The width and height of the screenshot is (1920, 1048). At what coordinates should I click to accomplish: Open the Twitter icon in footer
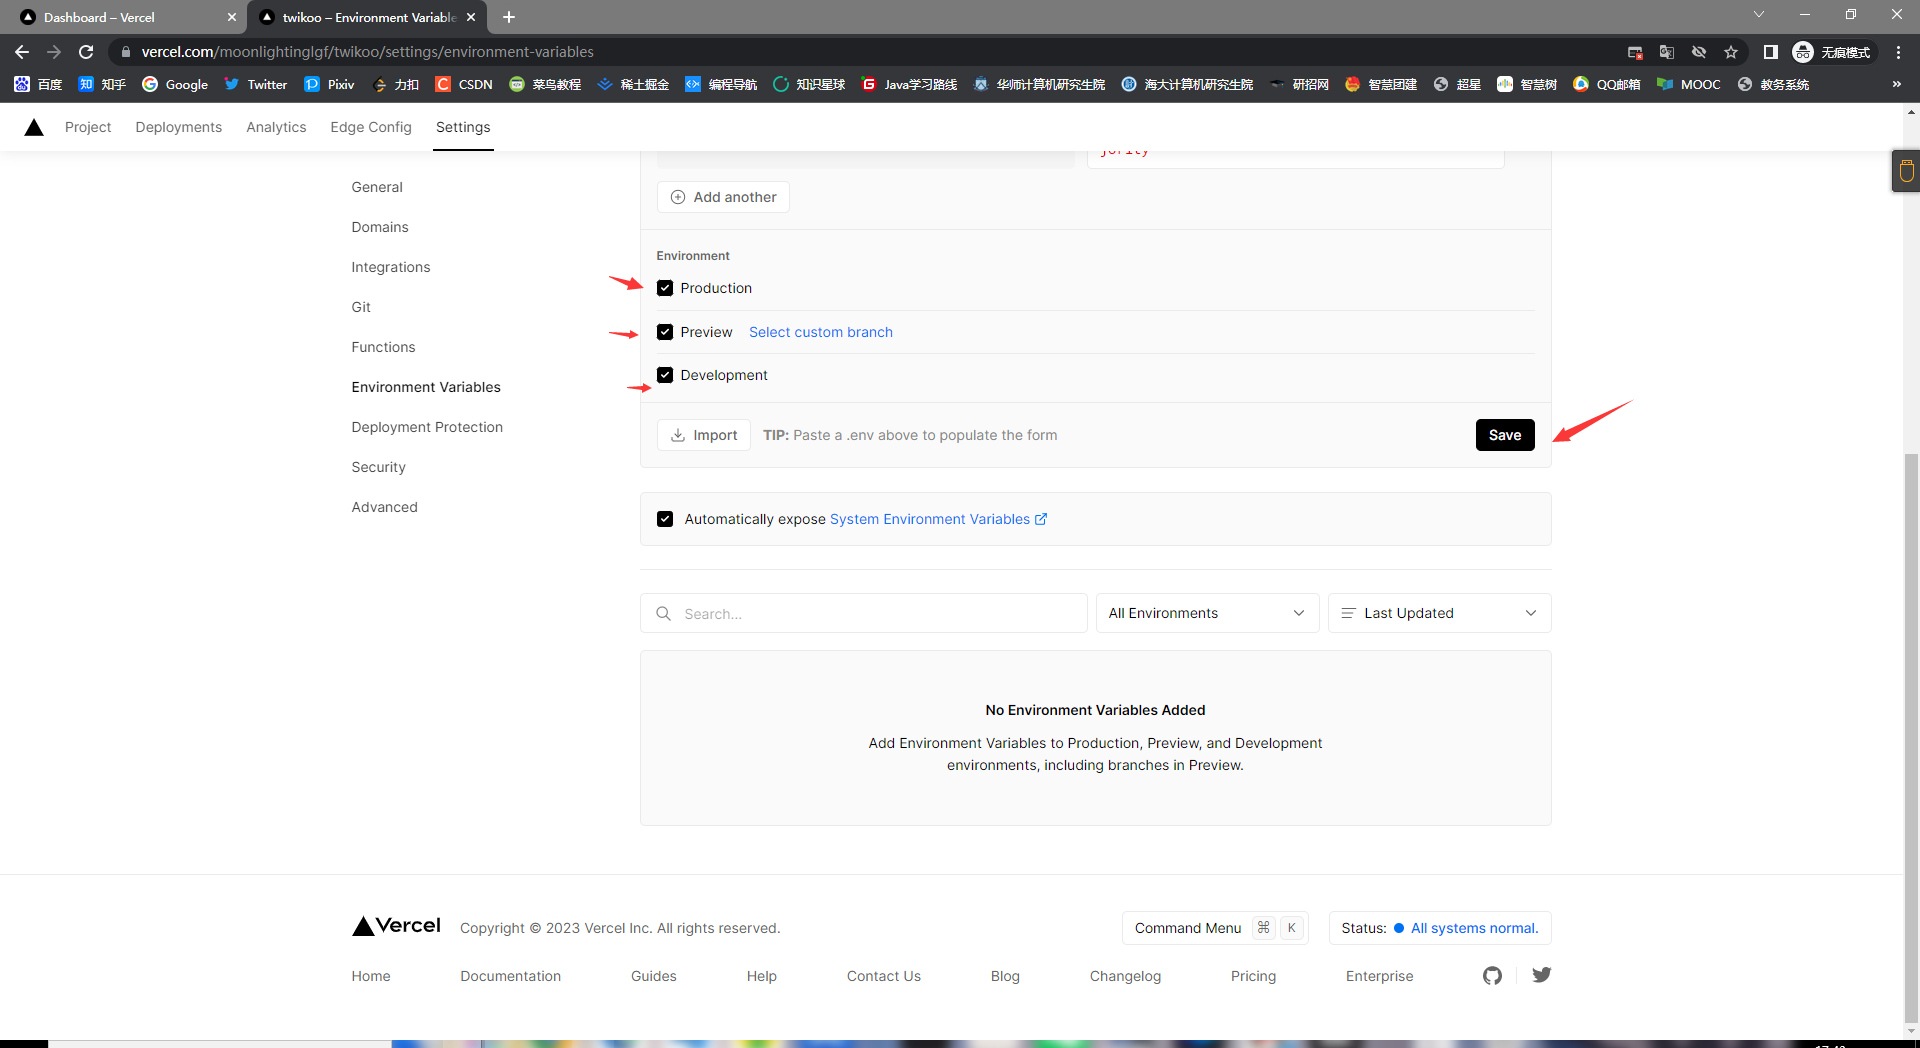[1541, 975]
